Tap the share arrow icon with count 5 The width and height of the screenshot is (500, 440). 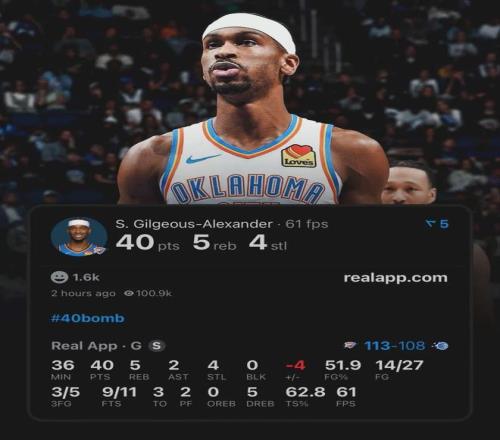[x=431, y=224]
